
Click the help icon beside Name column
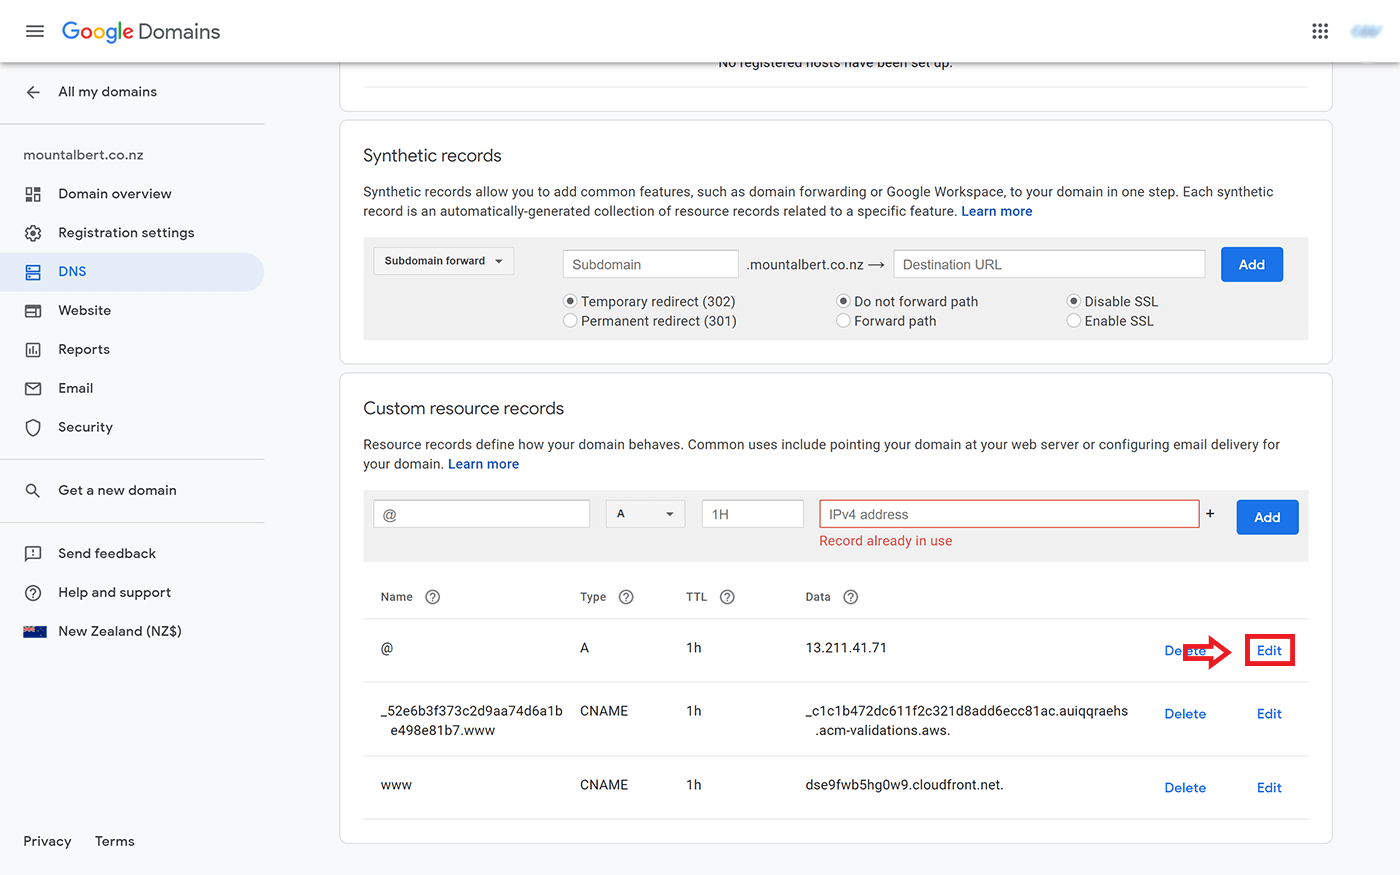click(x=432, y=597)
